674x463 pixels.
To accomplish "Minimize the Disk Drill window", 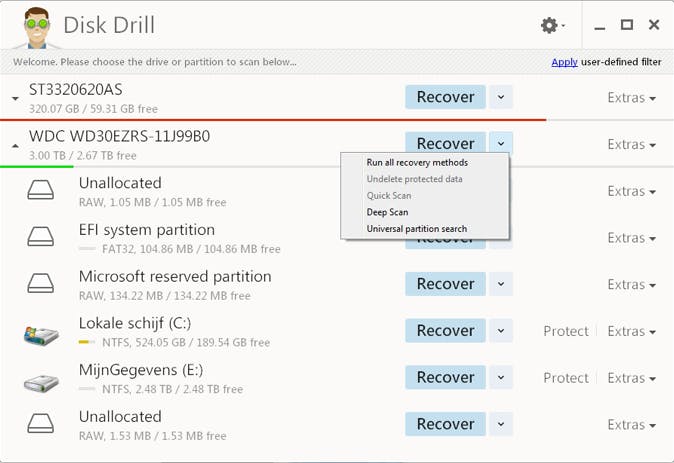I will click(x=600, y=28).
